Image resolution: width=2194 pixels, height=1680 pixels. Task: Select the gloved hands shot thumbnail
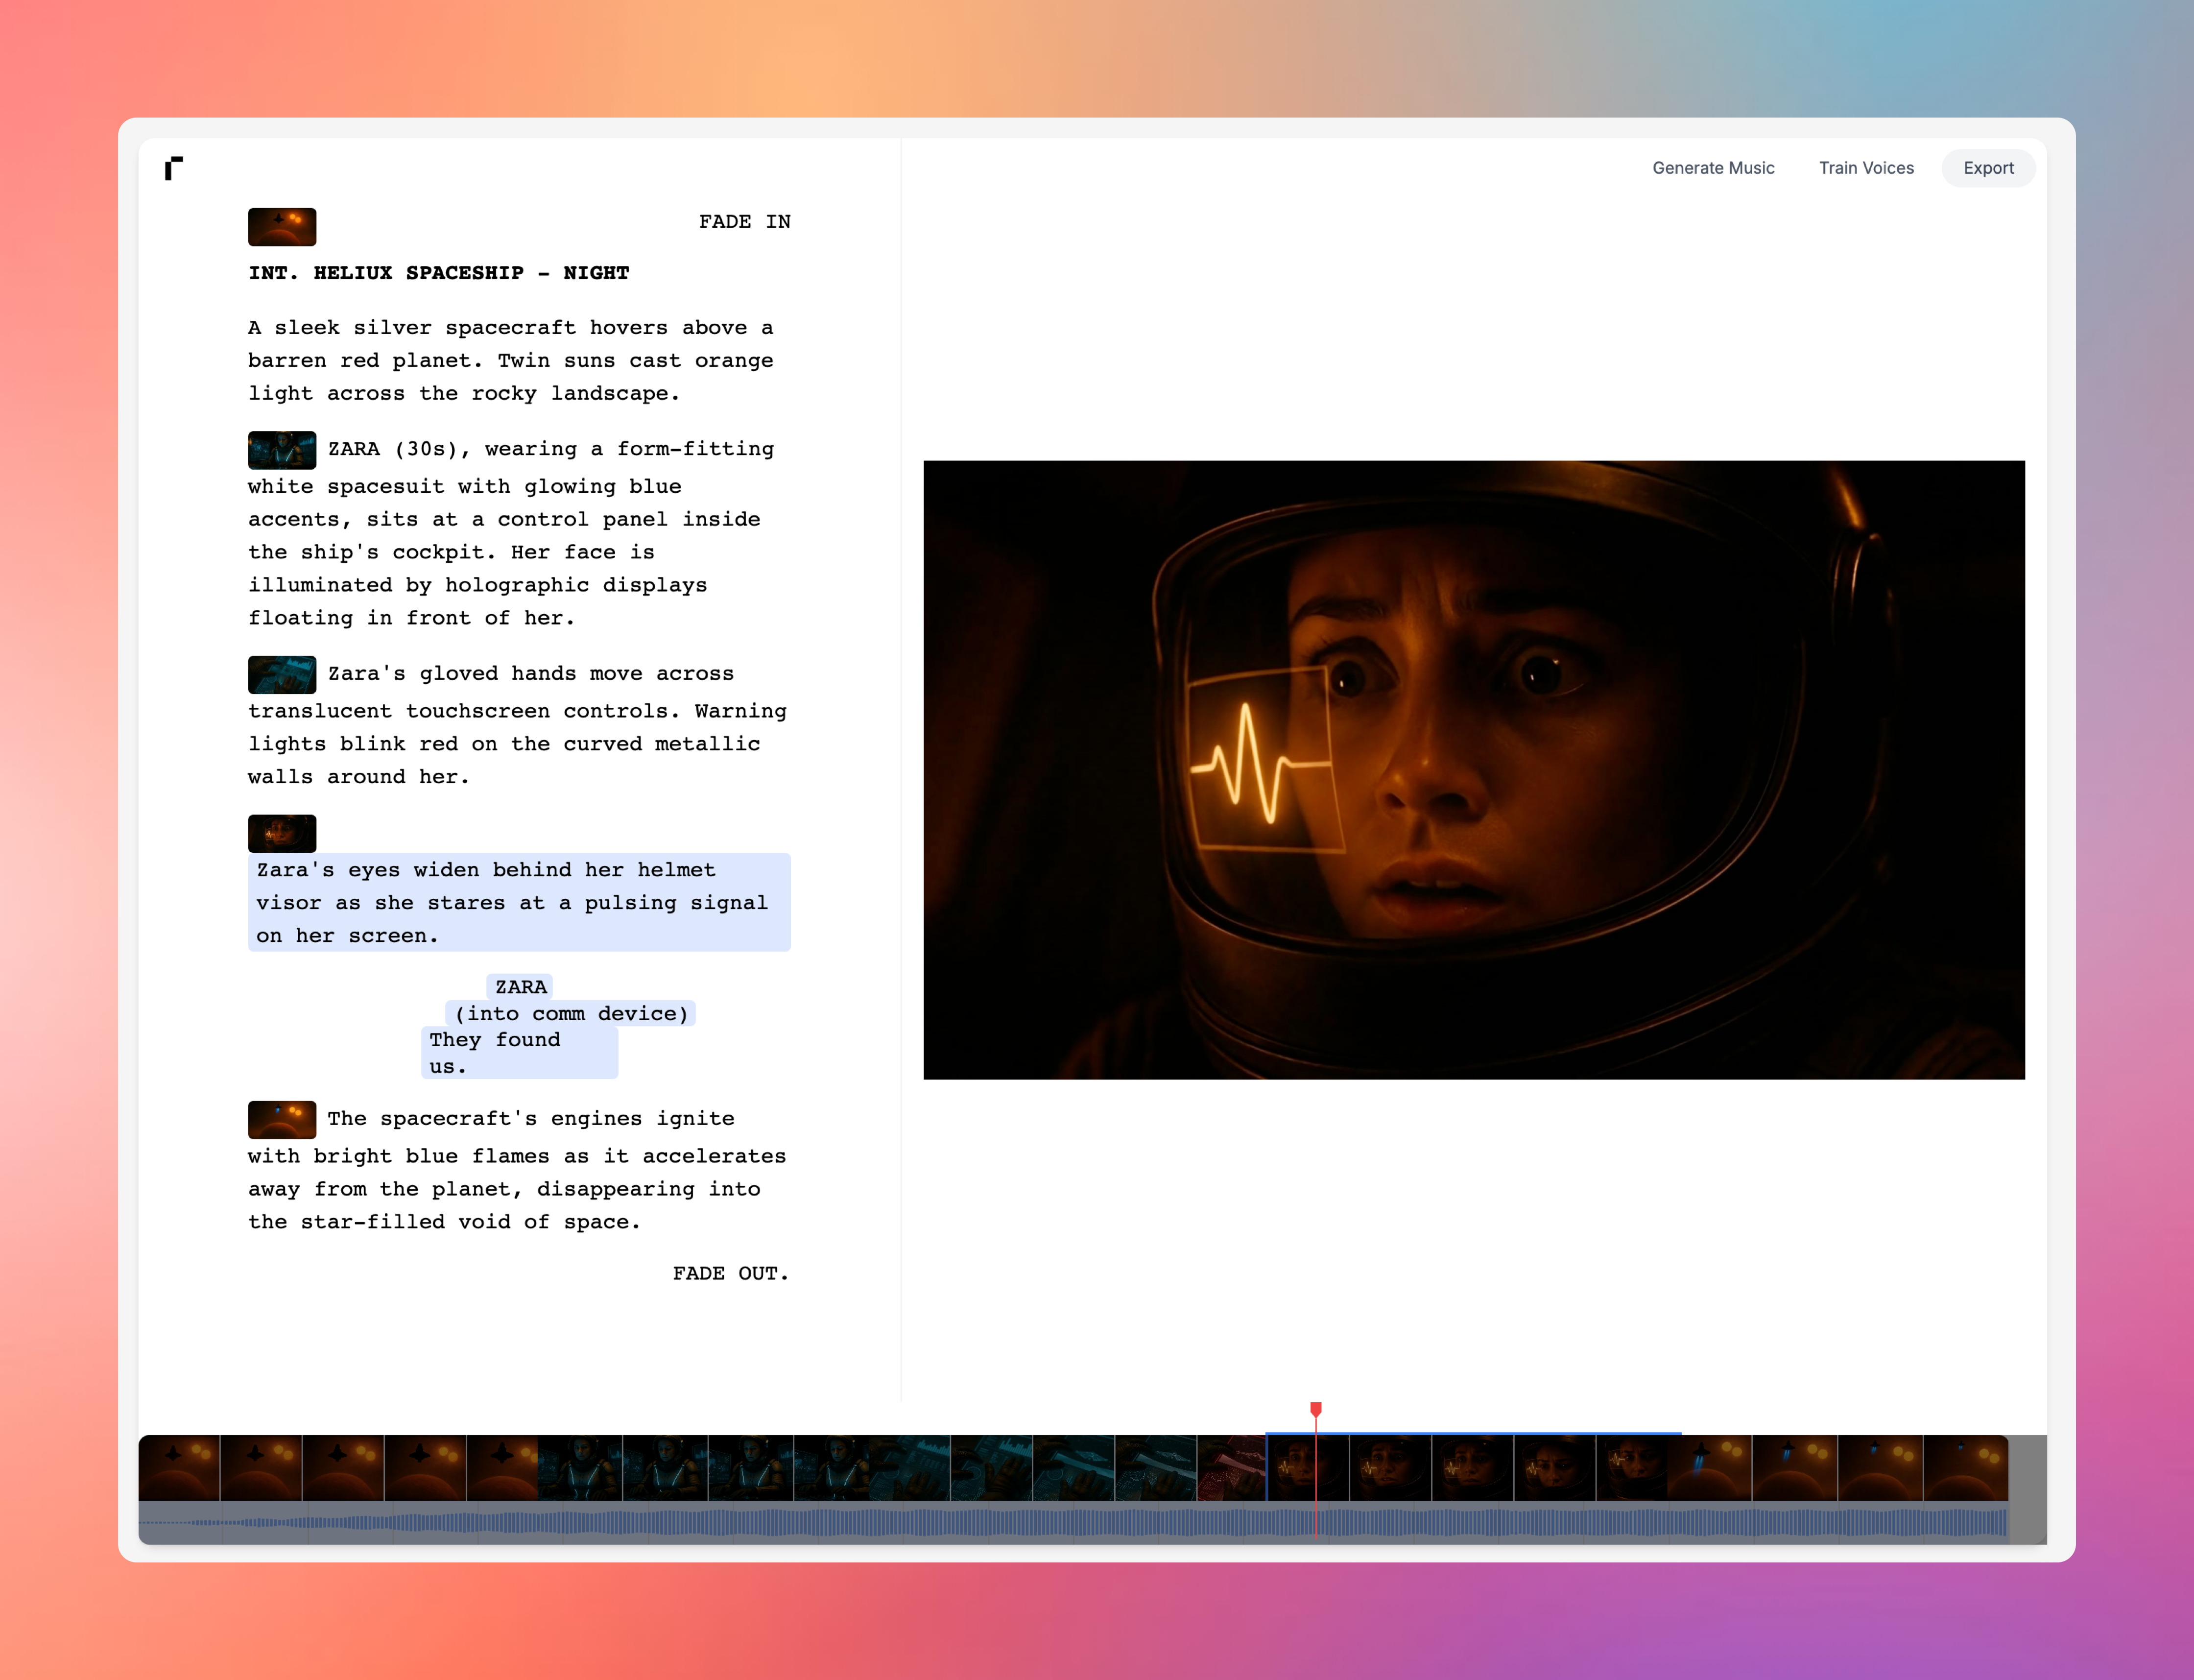coord(282,675)
